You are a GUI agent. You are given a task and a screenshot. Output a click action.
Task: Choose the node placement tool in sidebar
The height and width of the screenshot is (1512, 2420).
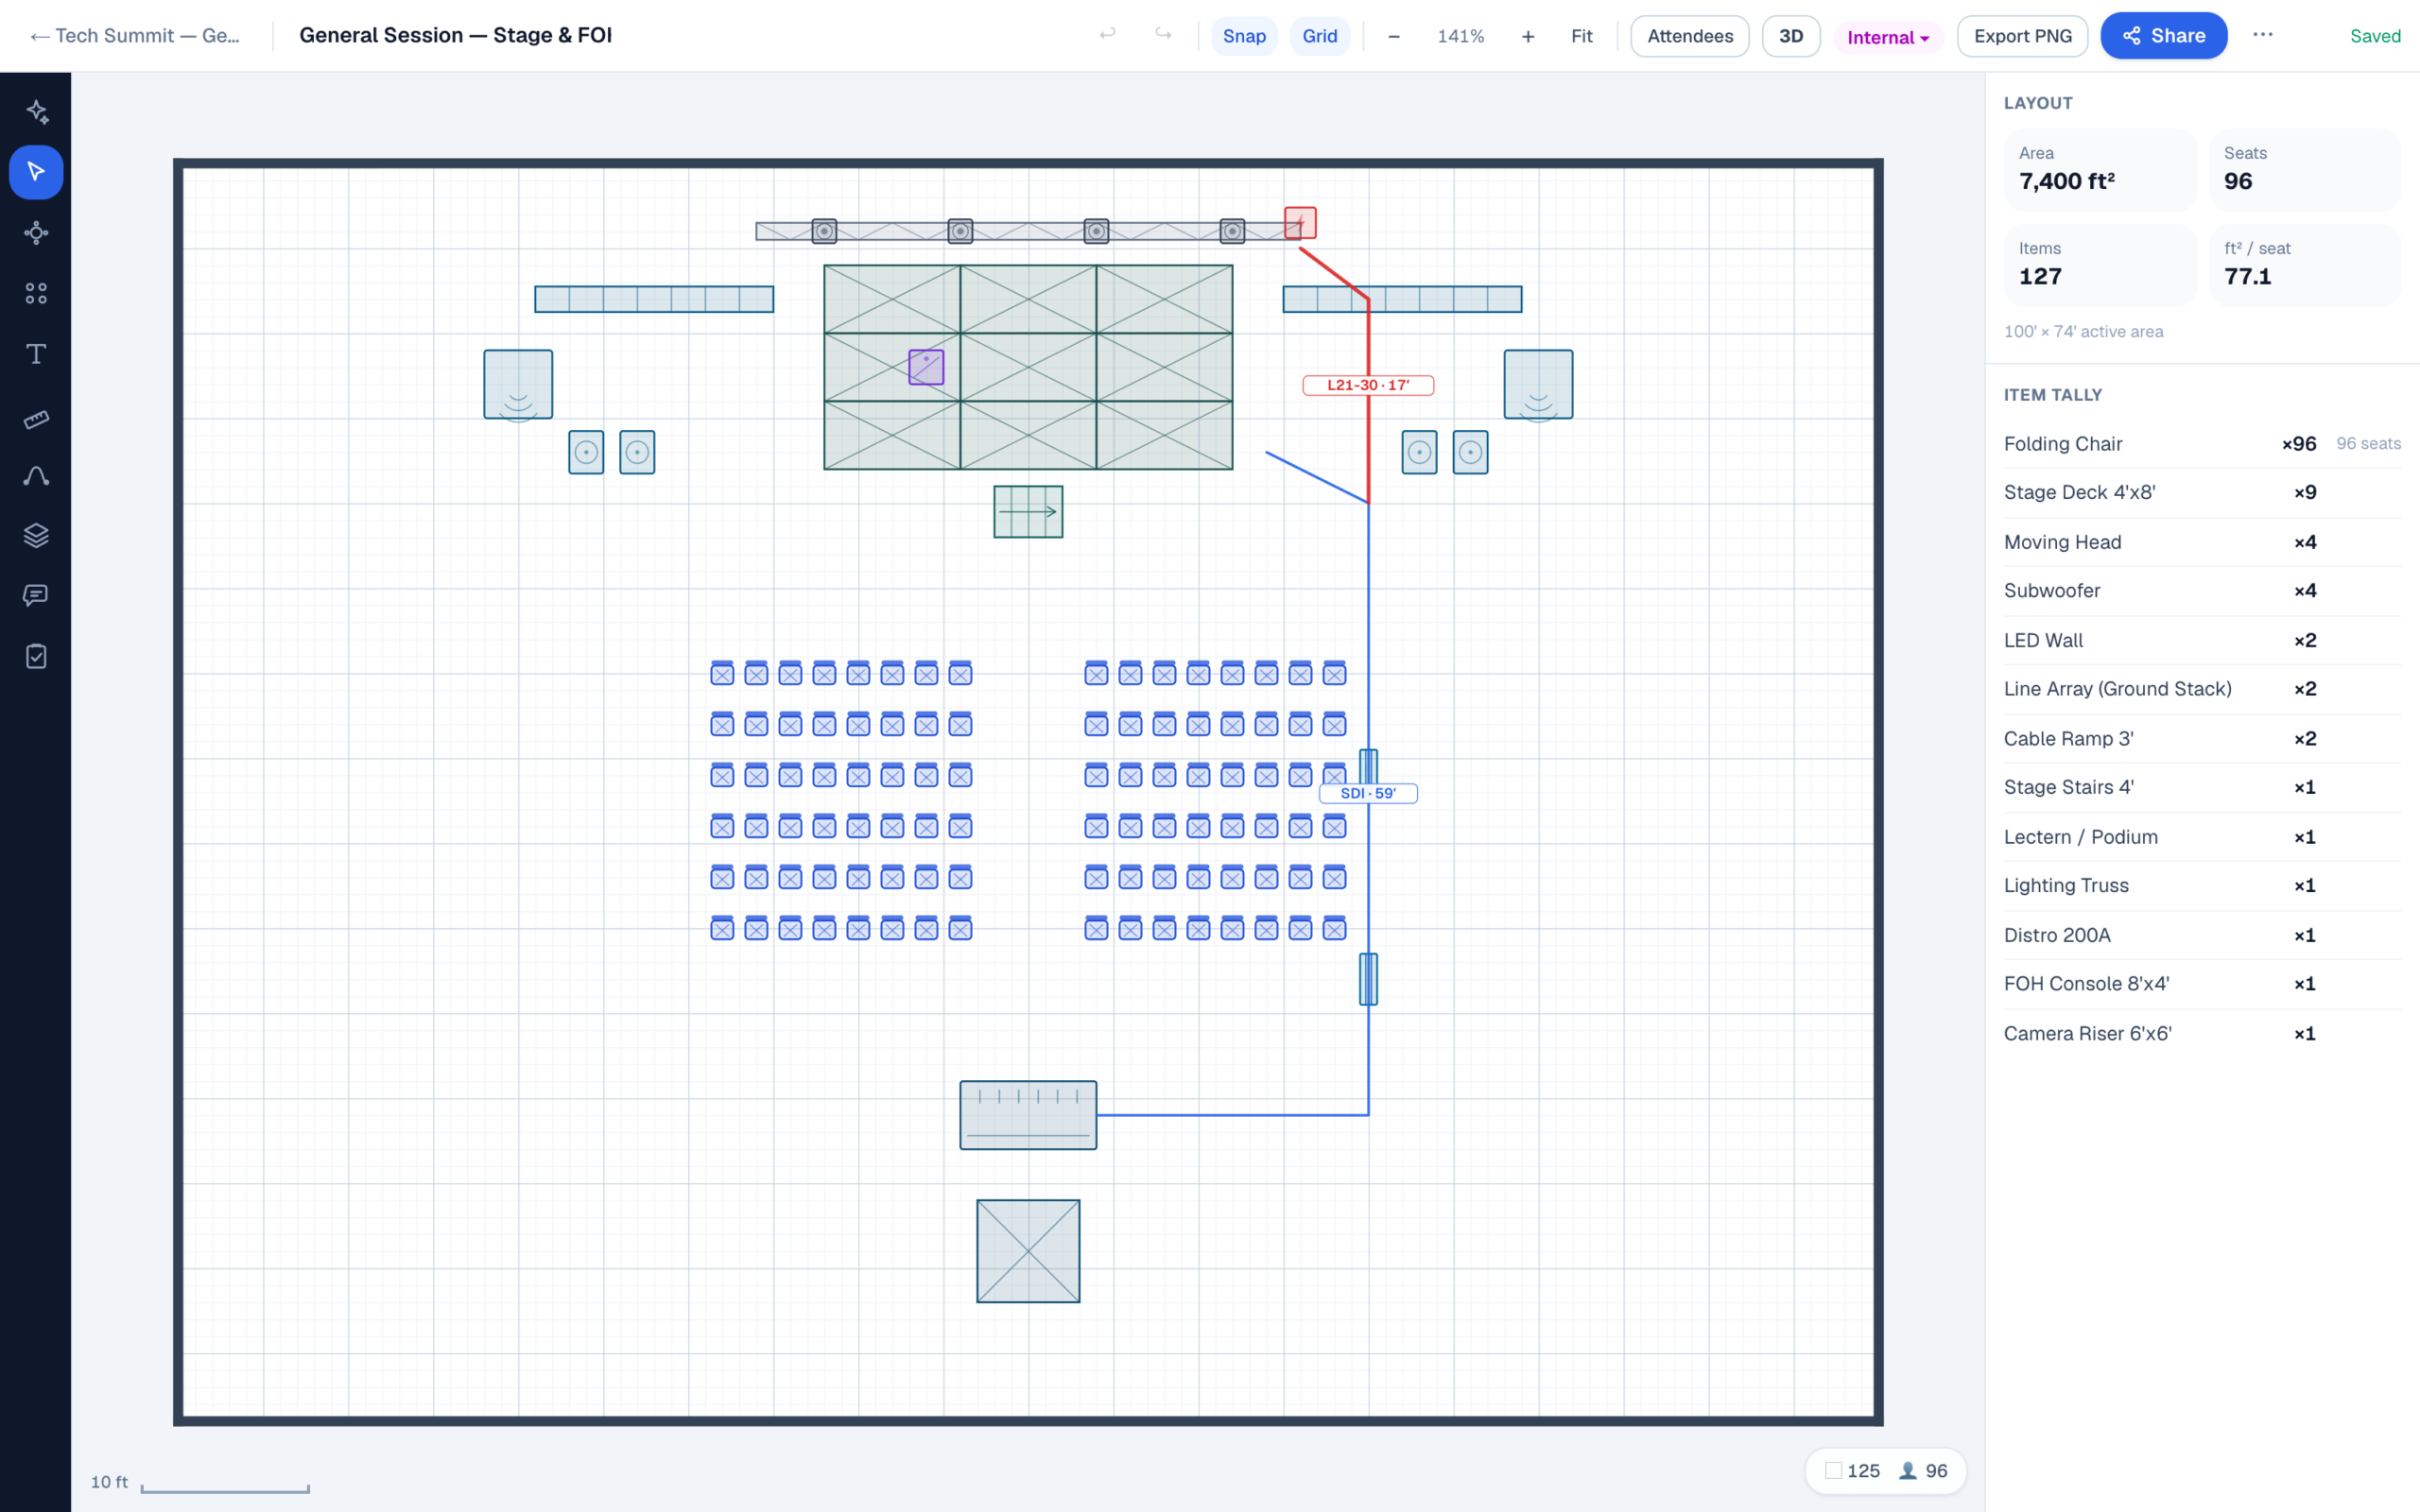(x=36, y=233)
